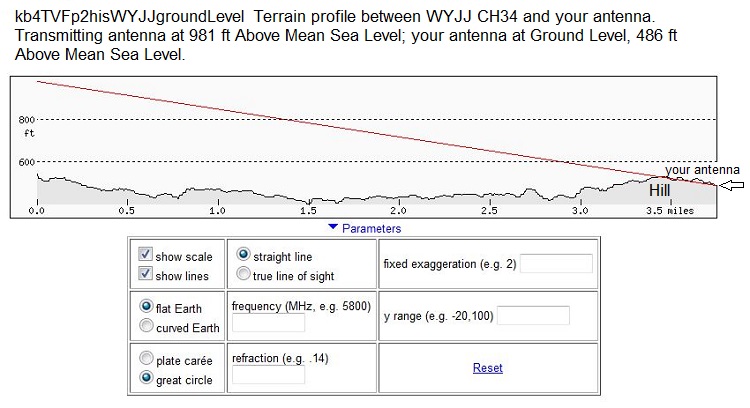
Task: Select the flat Earth radio button
Action: coord(147,308)
